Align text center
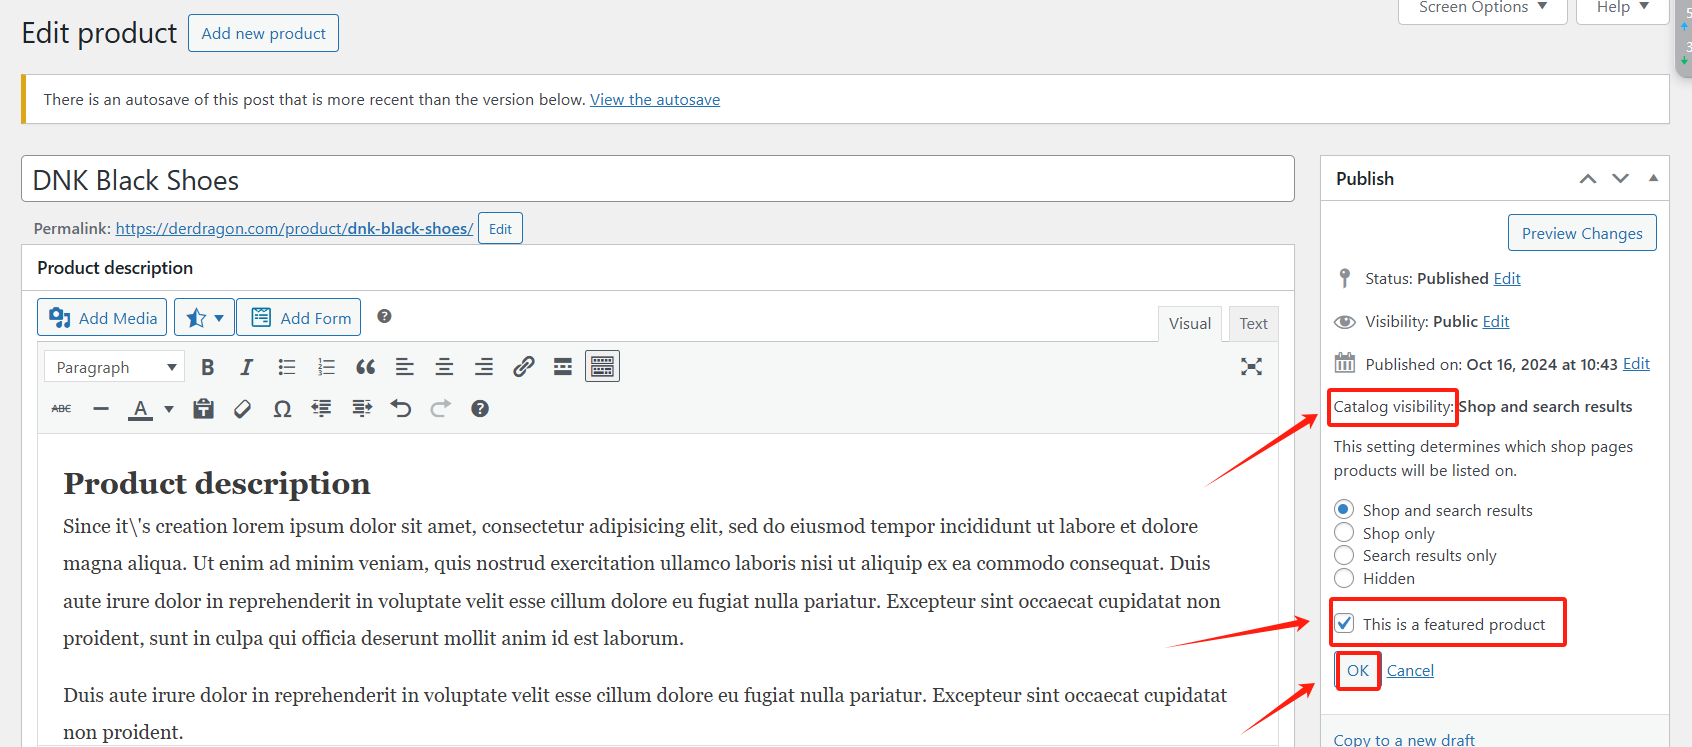 click(x=444, y=367)
